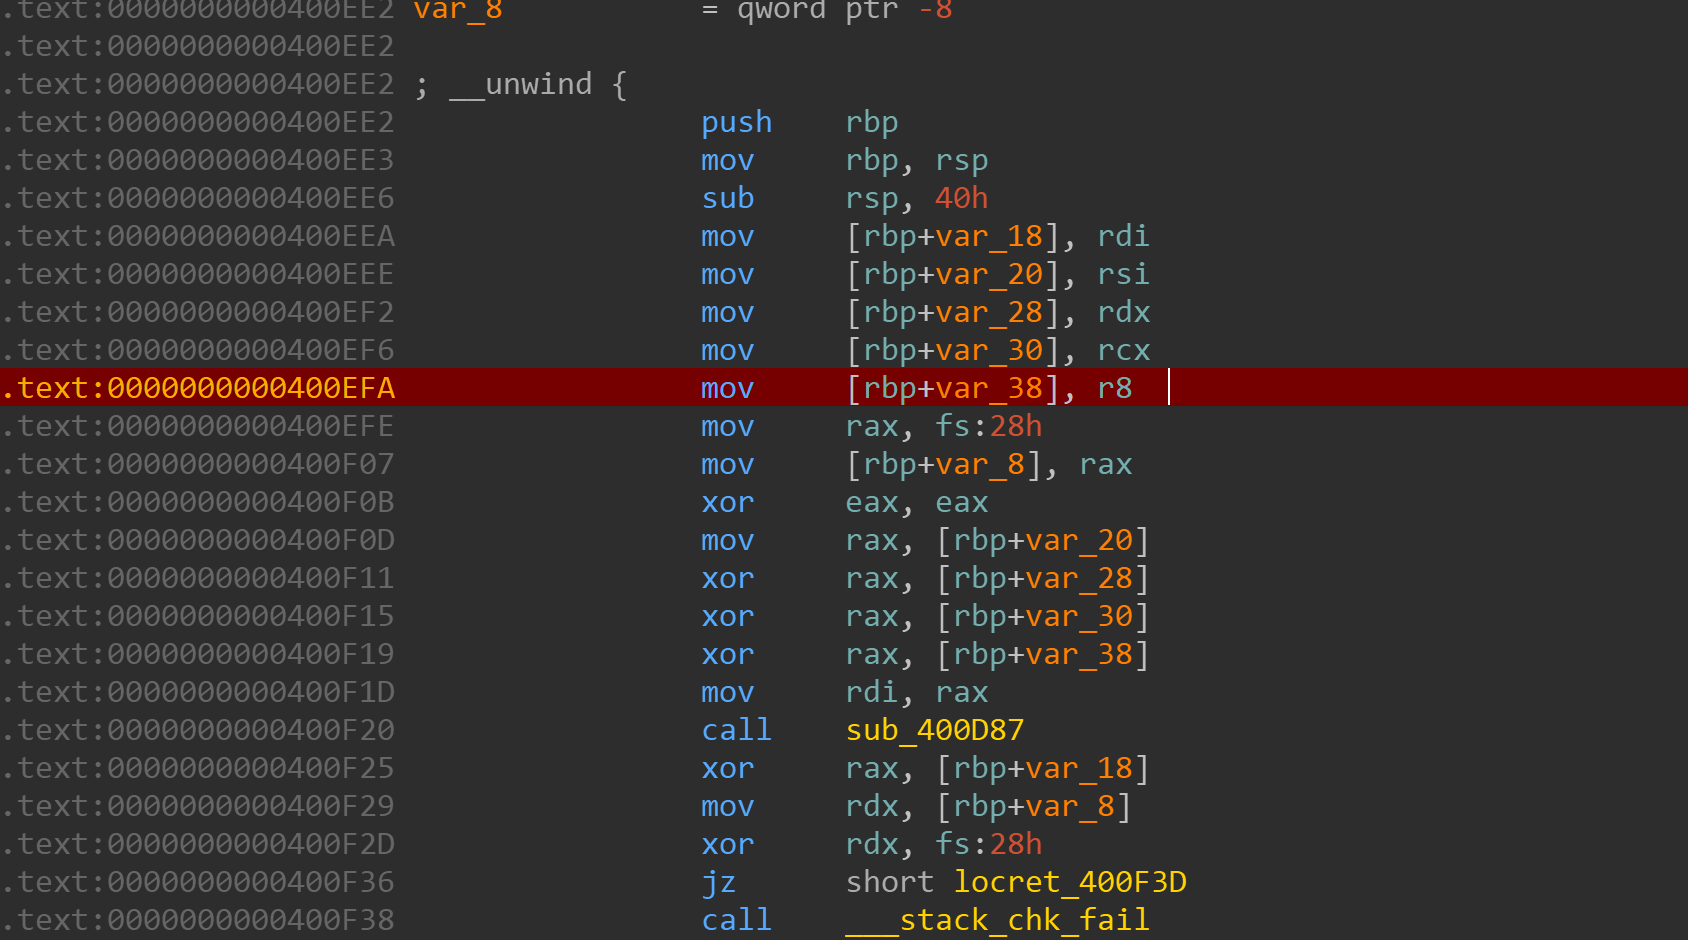1688x940 pixels.
Task: Click the 40h operand in sub rsp
Action: [960, 198]
